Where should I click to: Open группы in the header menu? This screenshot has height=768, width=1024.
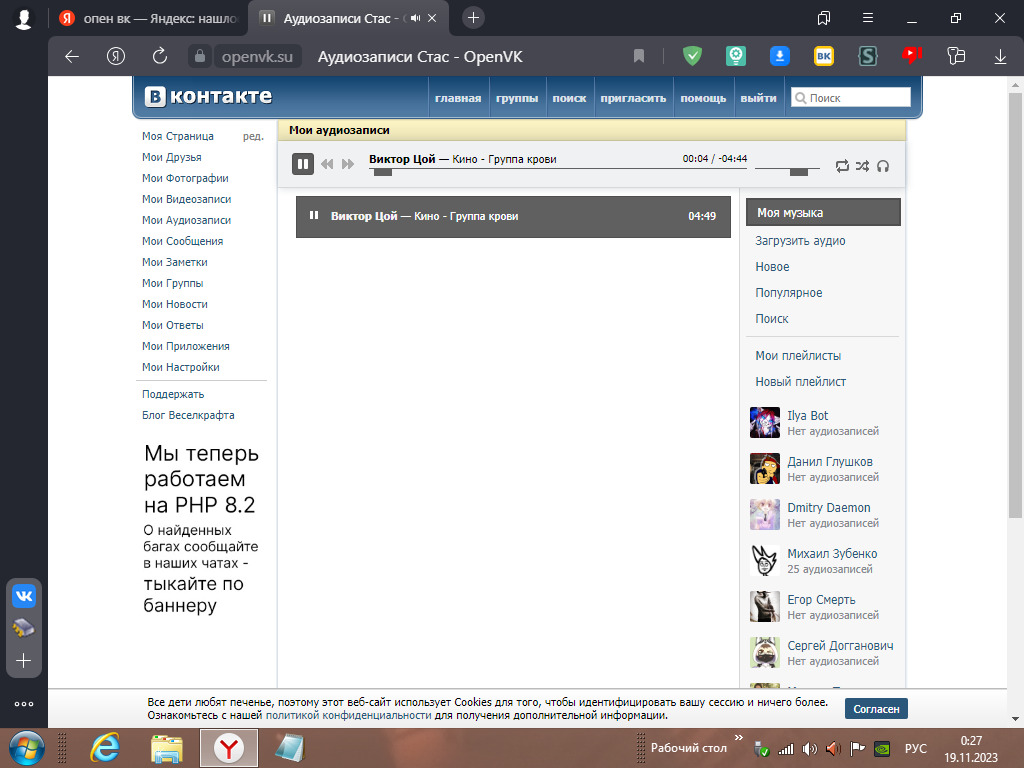point(517,98)
